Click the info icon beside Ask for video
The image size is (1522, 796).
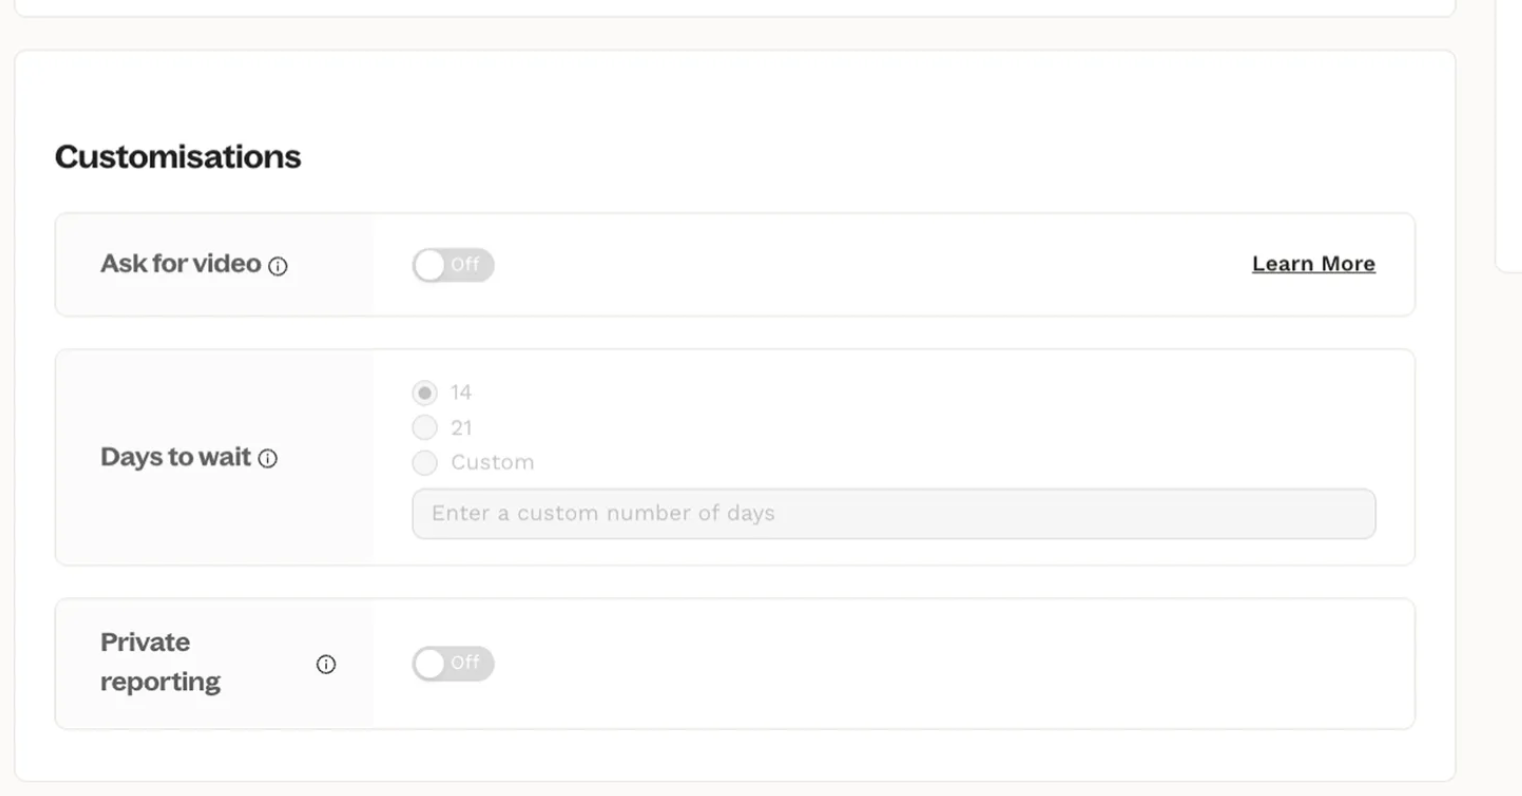pos(278,266)
